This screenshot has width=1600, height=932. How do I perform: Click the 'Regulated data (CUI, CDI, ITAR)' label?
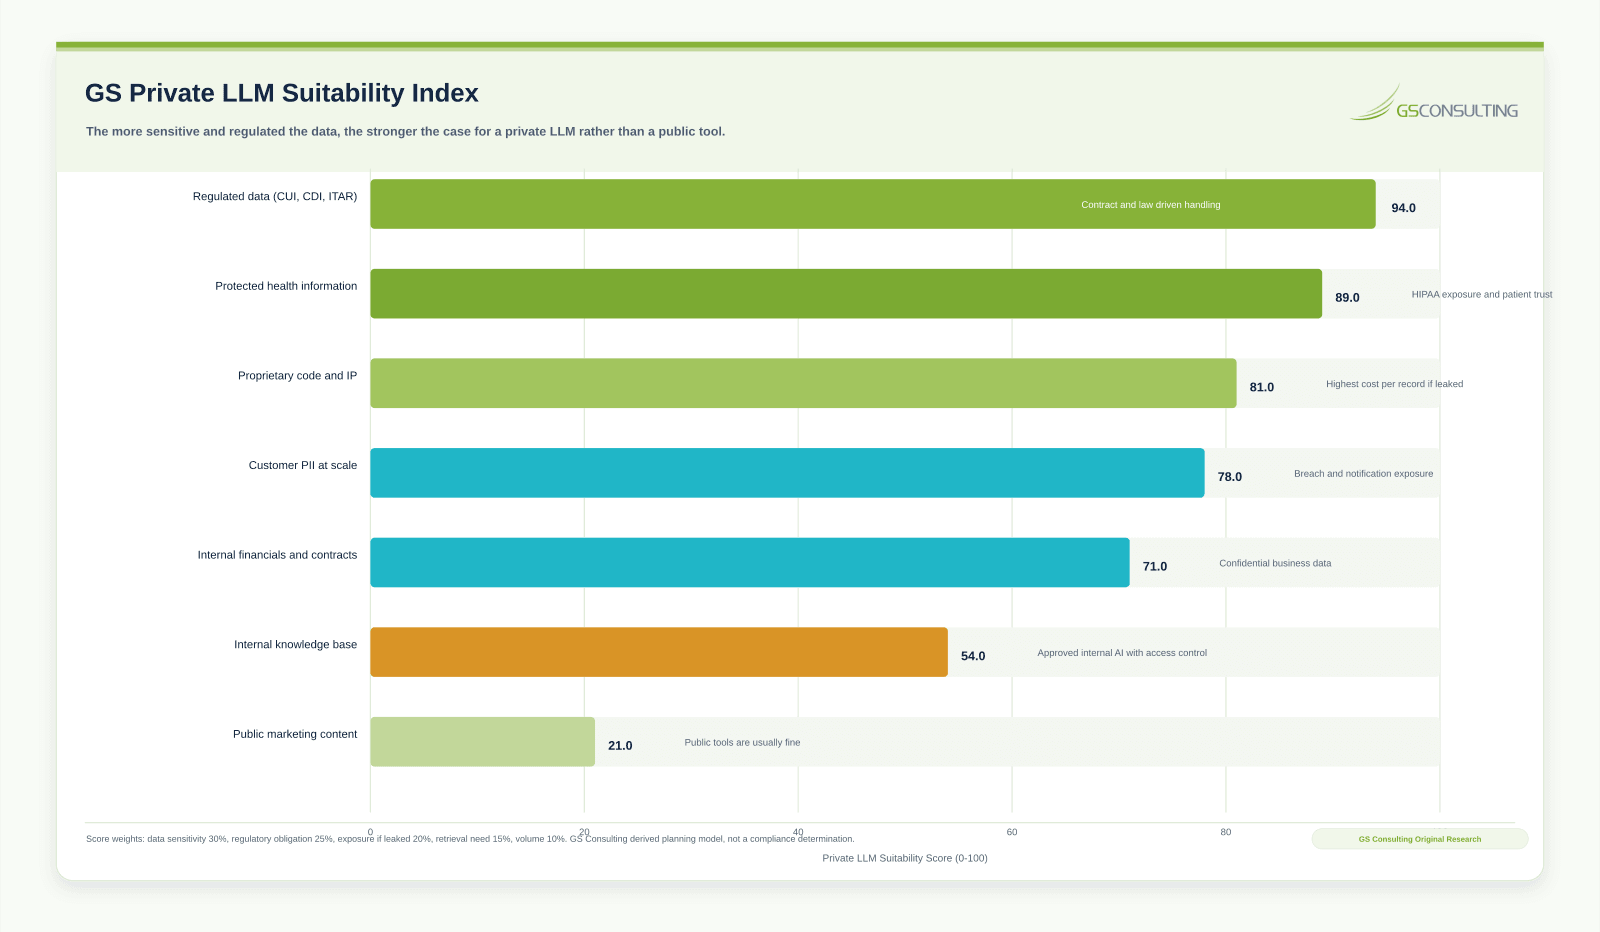point(275,197)
